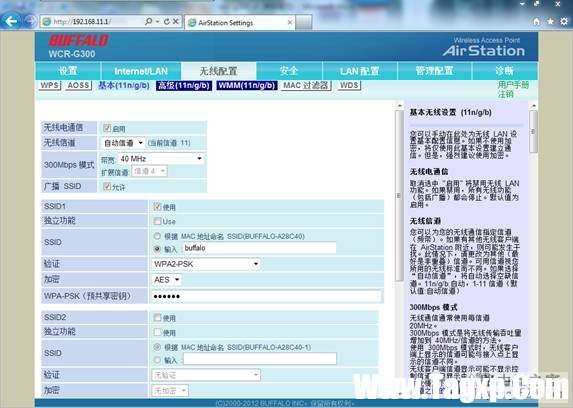Open the new blank tab button

(x=303, y=23)
